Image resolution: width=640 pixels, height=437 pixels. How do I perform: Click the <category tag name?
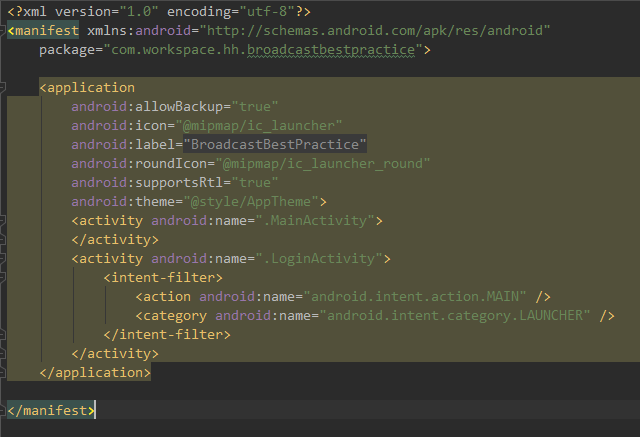click(171, 315)
